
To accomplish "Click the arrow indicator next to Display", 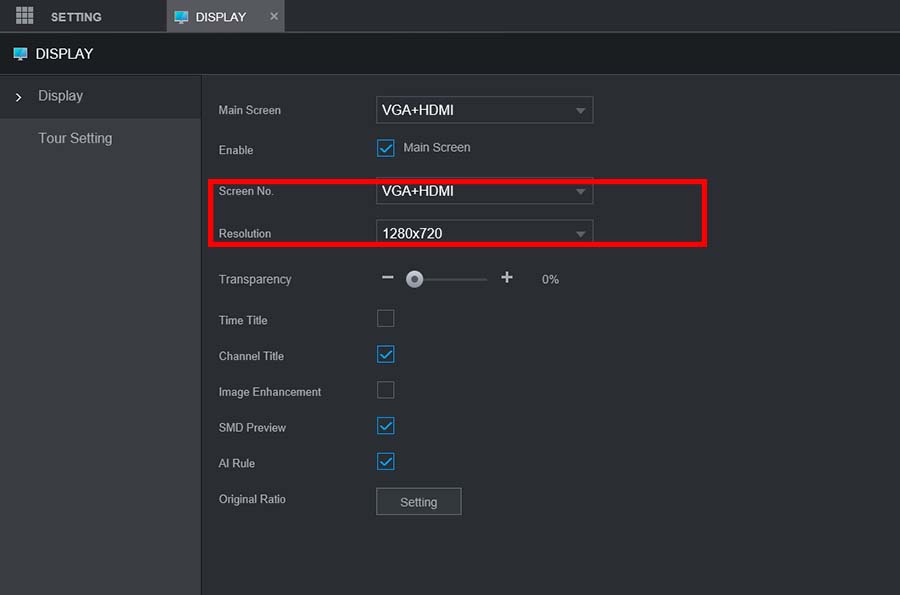I will point(18,96).
